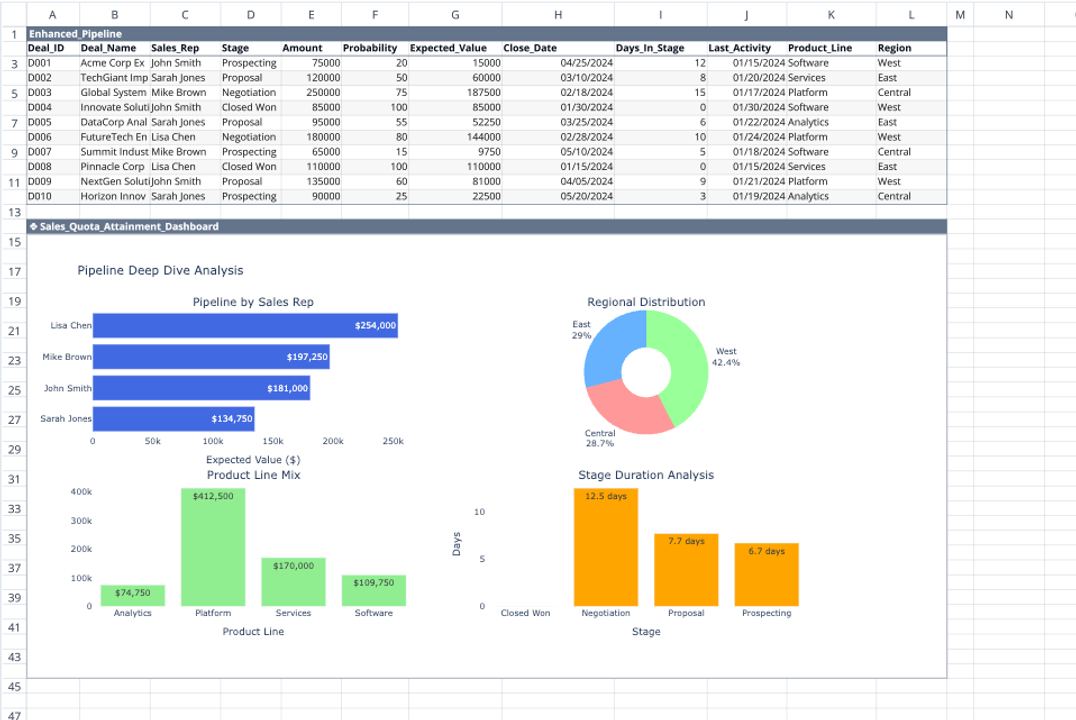Click the Pipeline Deep Dive Analysis title
The height and width of the screenshot is (720, 1076).
161,270
